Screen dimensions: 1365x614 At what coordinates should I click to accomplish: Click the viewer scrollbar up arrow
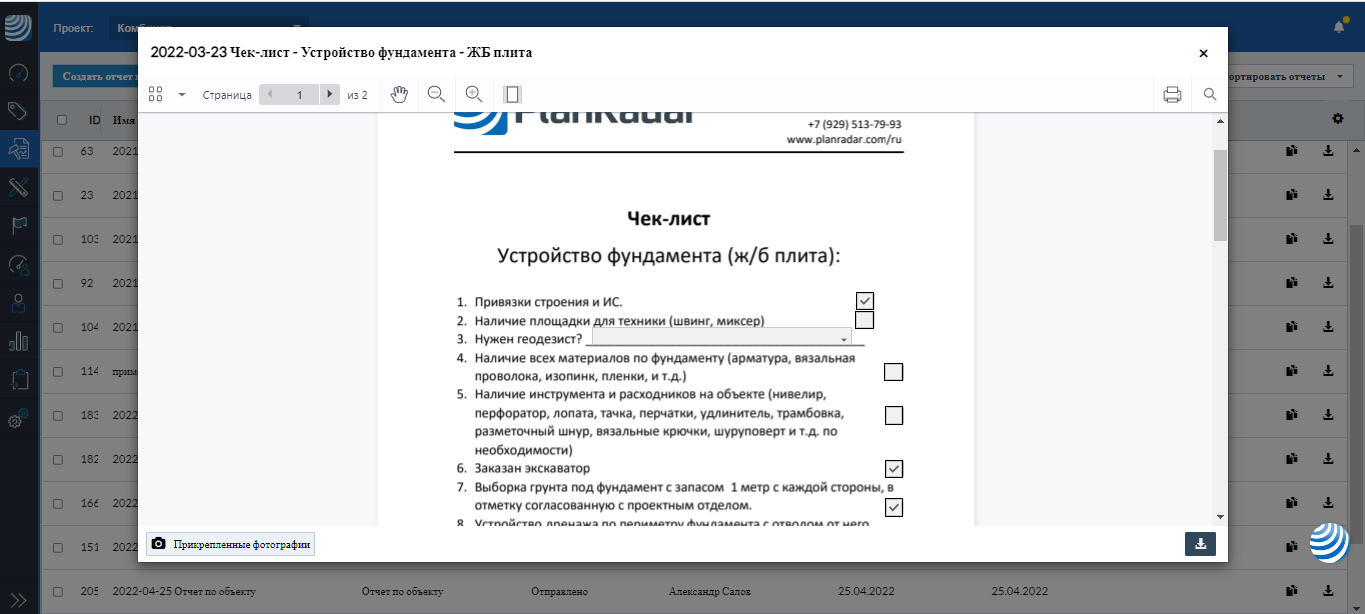(x=1220, y=121)
